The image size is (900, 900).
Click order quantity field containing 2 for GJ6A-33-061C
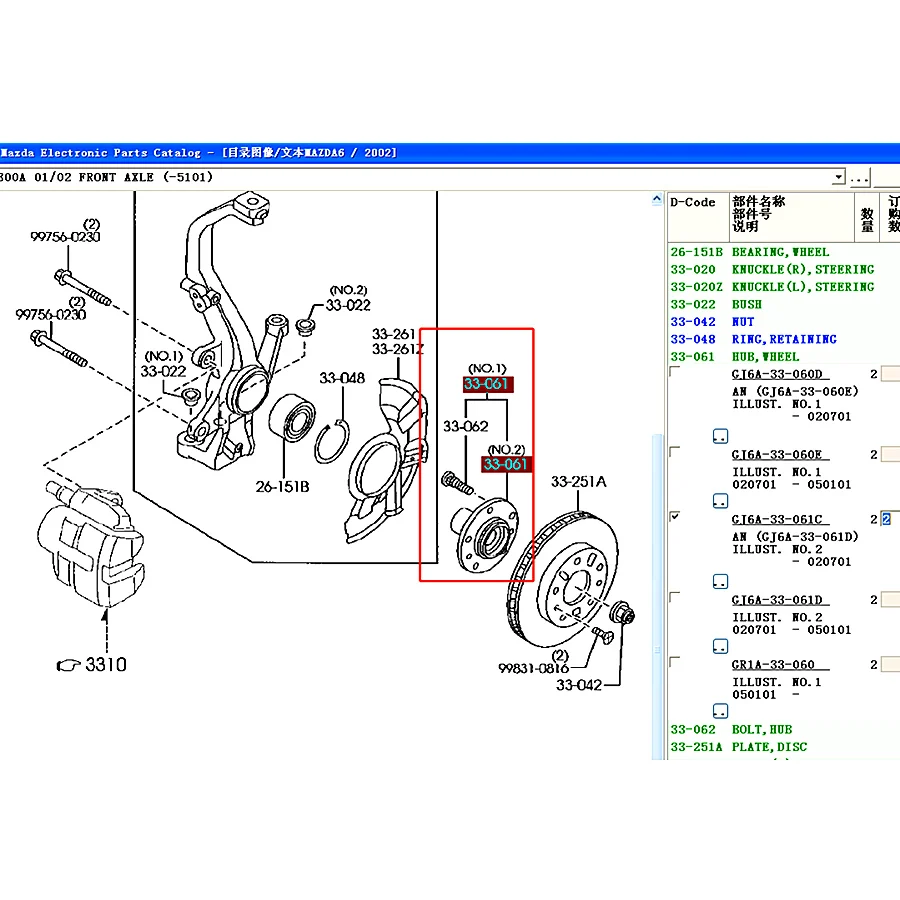click(890, 519)
